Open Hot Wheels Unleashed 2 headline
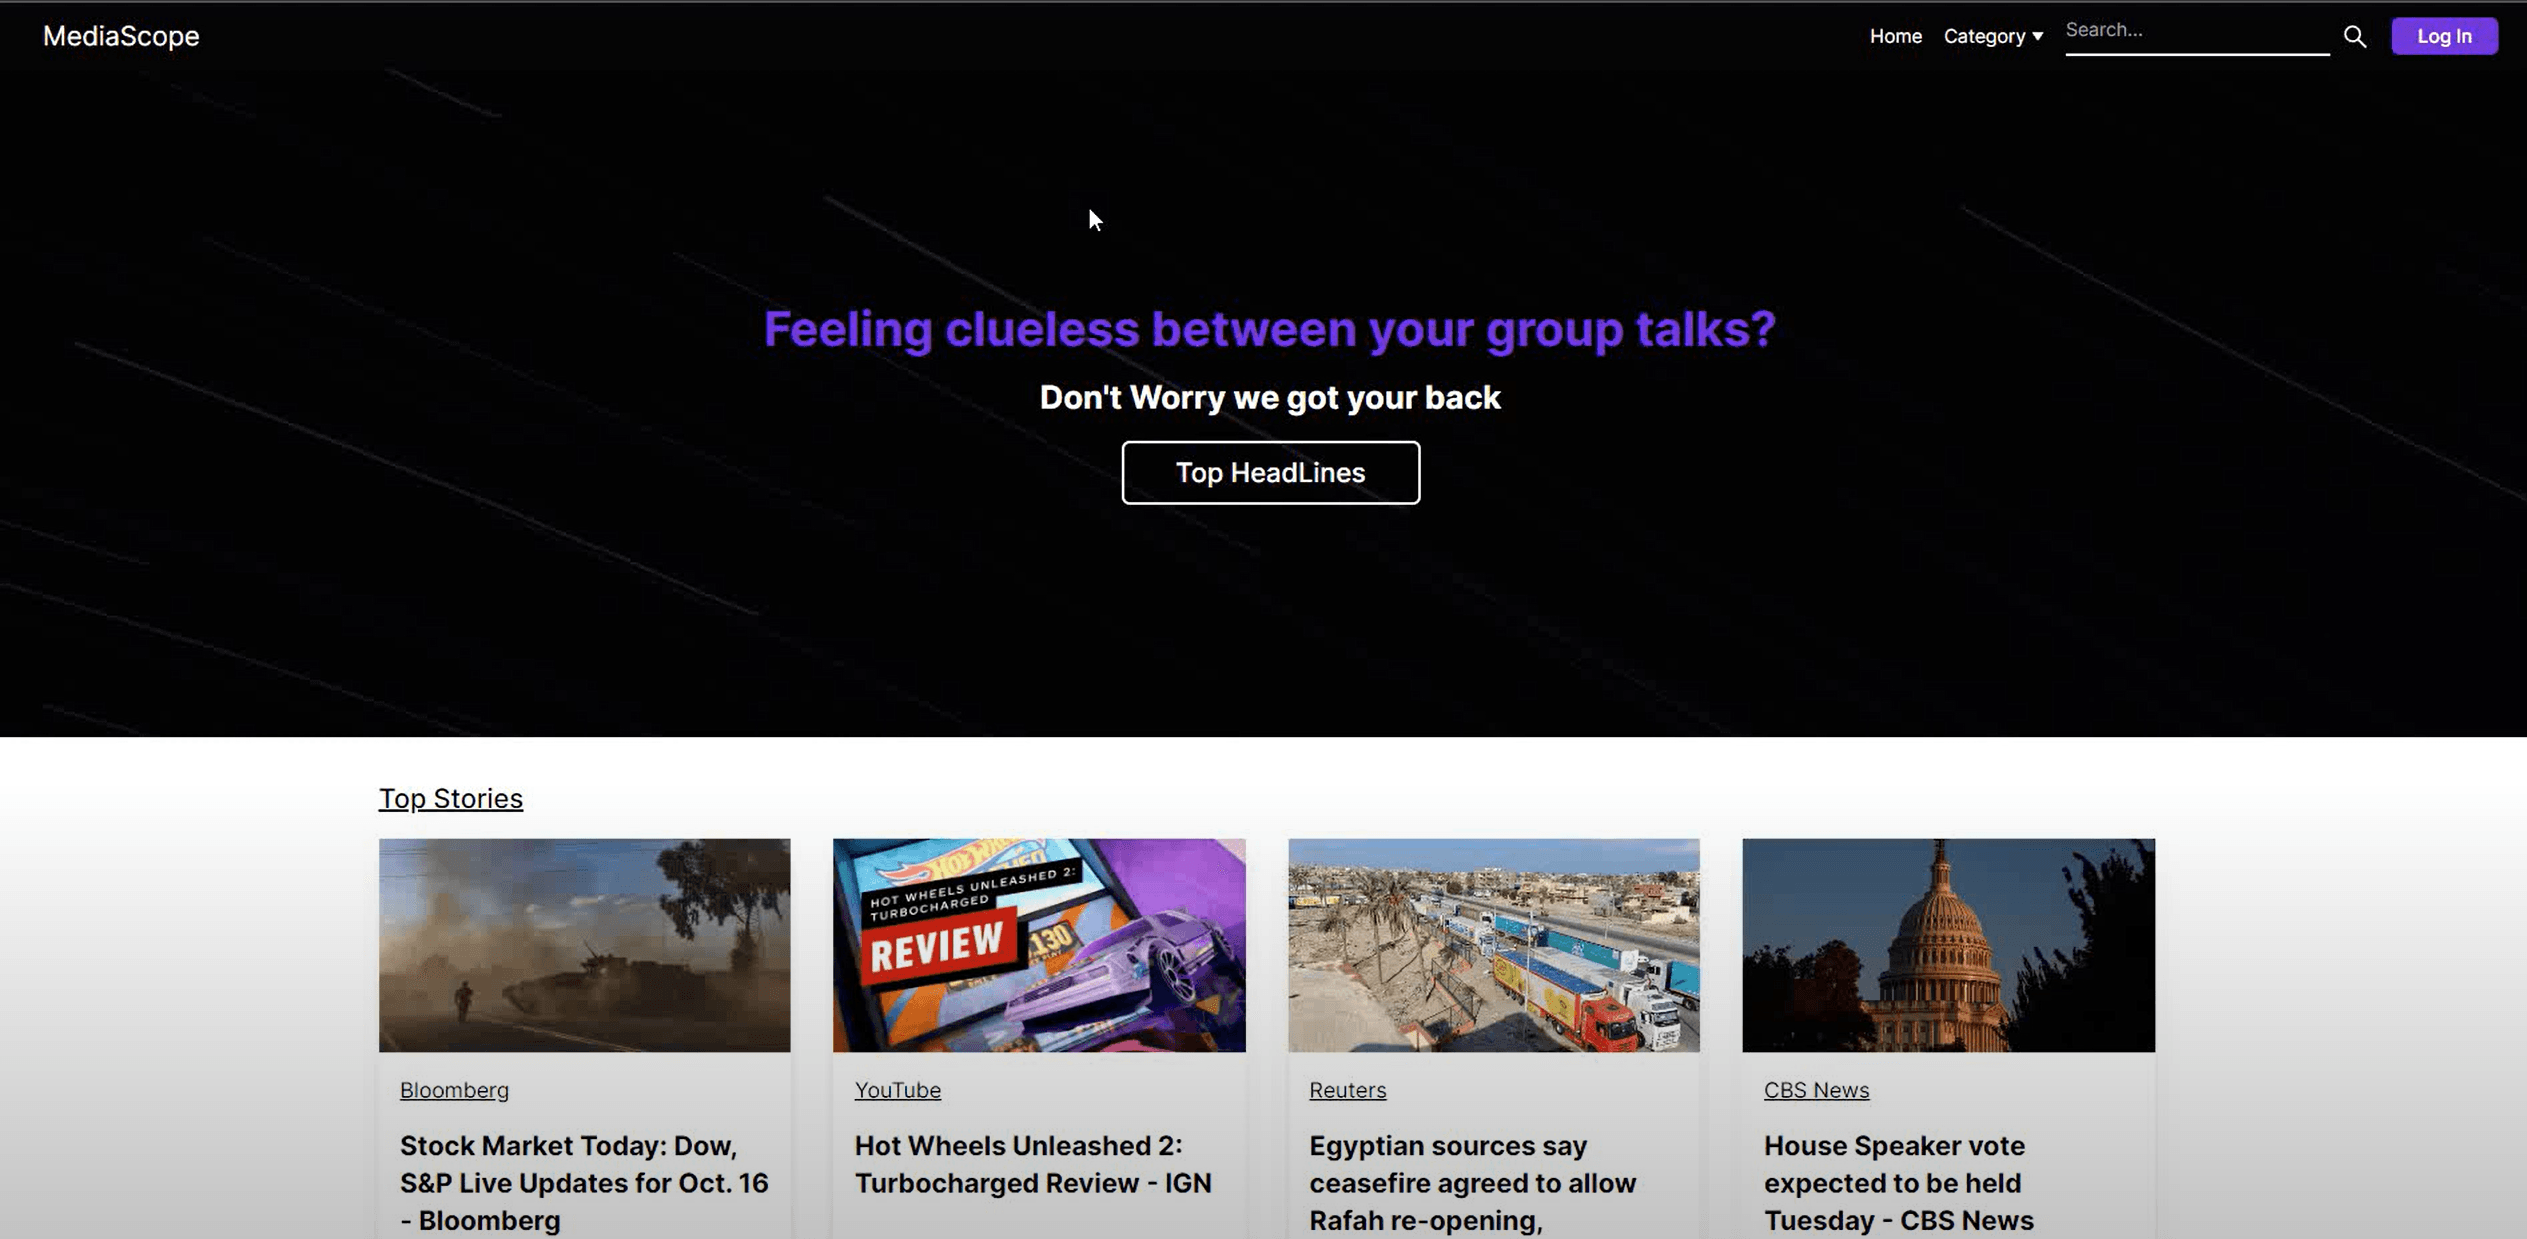Image resolution: width=2527 pixels, height=1239 pixels. coord(1032,1164)
